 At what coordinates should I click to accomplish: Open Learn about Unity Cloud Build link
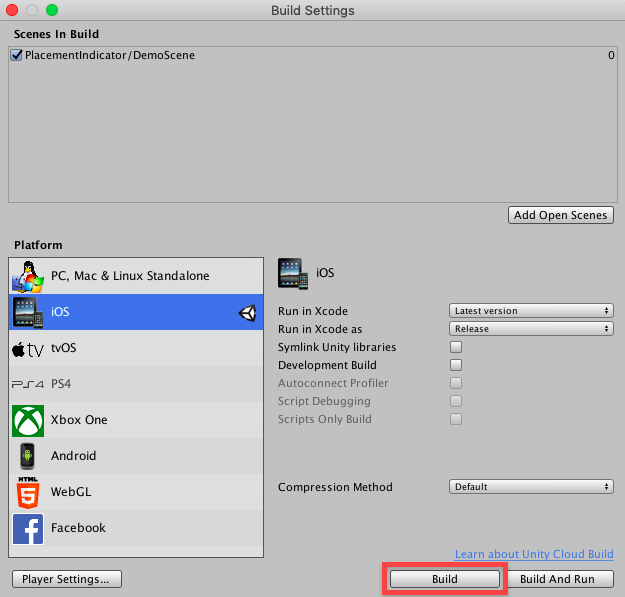[534, 554]
